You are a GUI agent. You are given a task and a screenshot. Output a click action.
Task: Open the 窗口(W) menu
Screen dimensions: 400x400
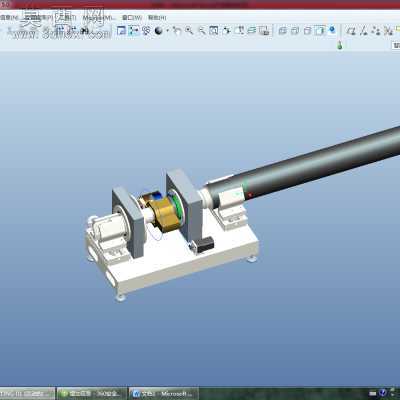[132, 18]
